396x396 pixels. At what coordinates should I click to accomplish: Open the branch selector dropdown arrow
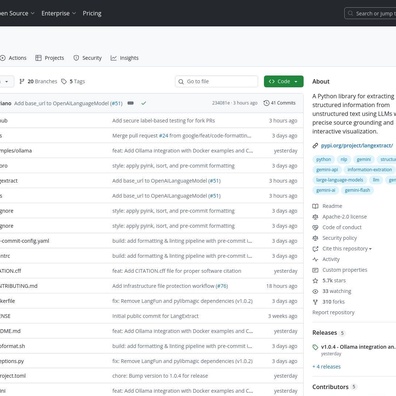(7, 81)
